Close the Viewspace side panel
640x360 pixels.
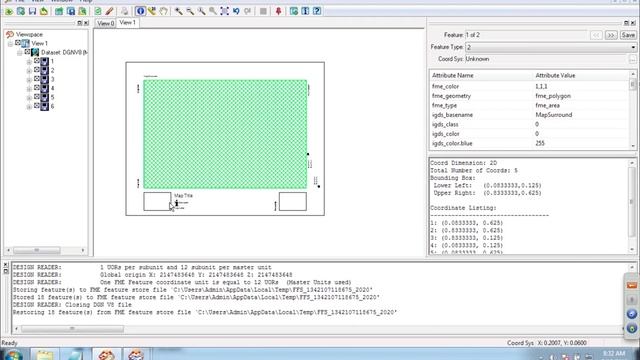click(86, 23)
